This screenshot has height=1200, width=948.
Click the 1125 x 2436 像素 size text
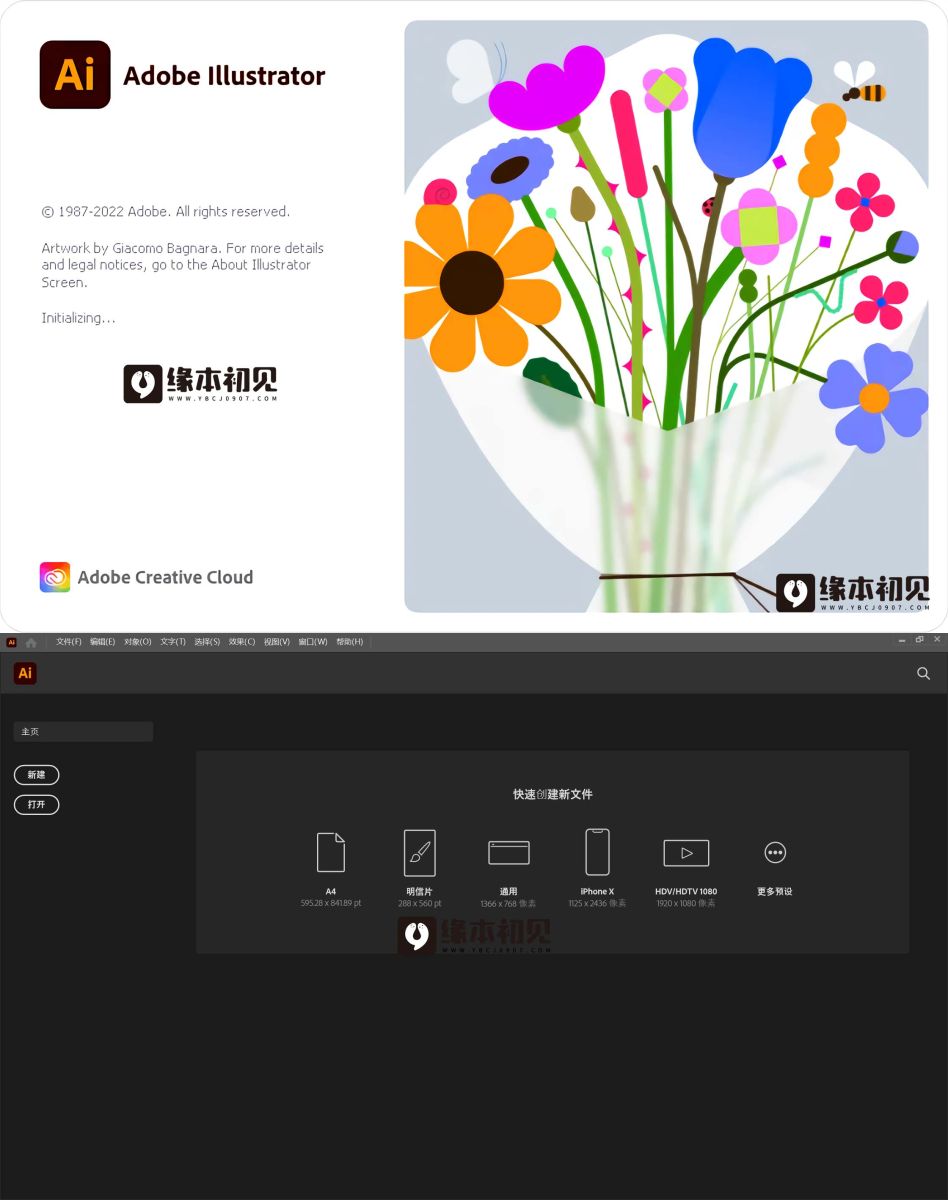pyautogui.click(x=597, y=903)
